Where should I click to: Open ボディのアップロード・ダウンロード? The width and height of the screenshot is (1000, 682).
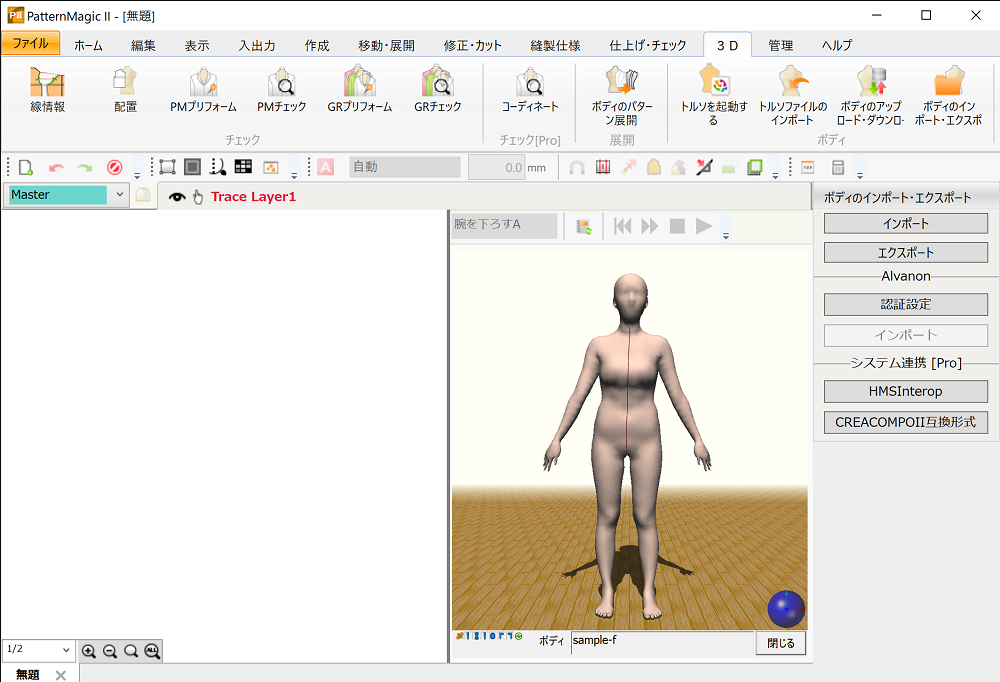click(871, 96)
